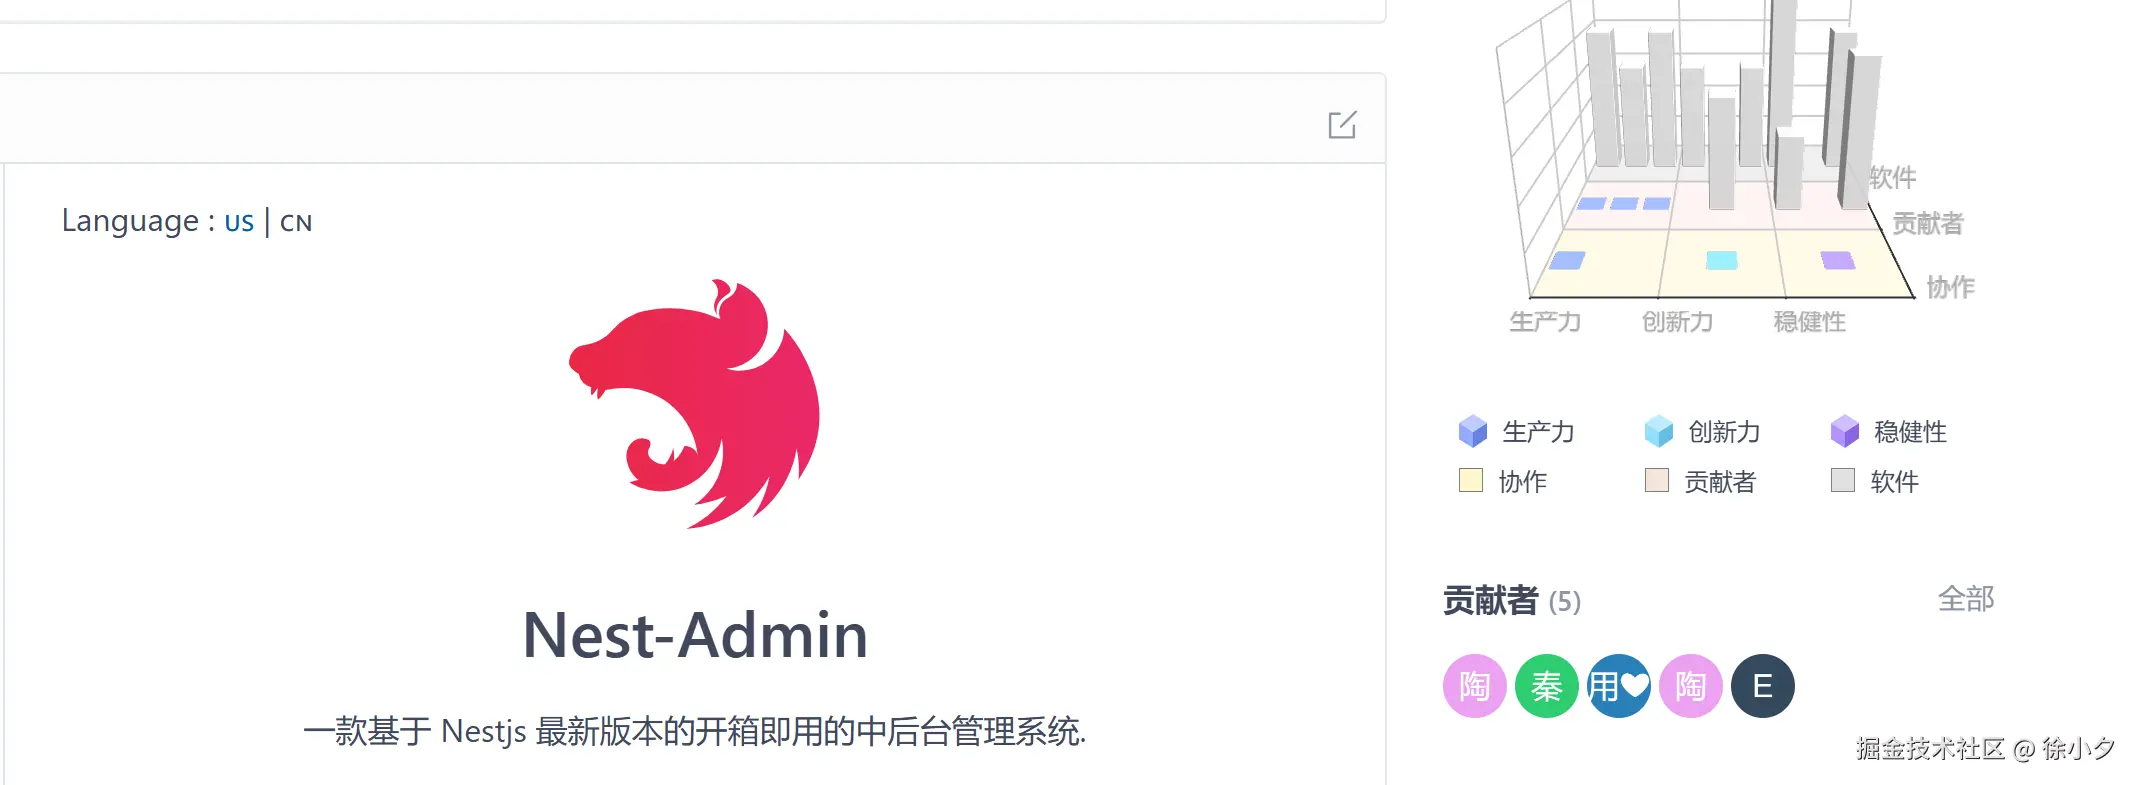
Task: Click the purple 稳健性 tile in chart
Action: coord(1838,260)
